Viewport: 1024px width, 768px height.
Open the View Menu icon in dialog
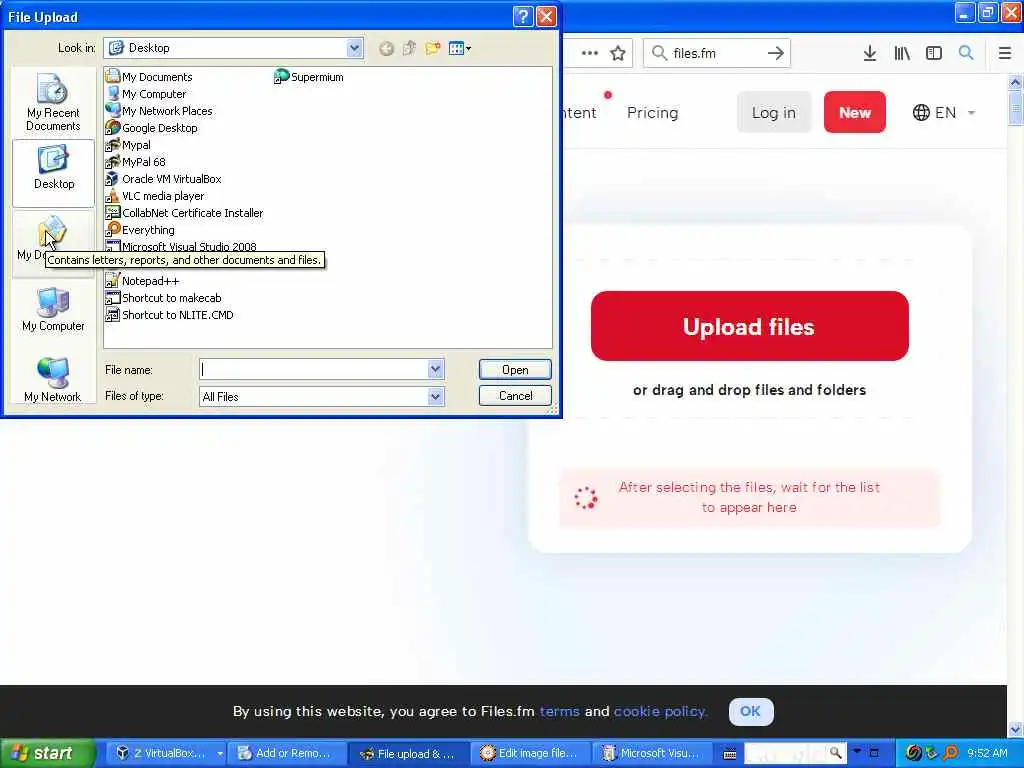click(x=460, y=48)
